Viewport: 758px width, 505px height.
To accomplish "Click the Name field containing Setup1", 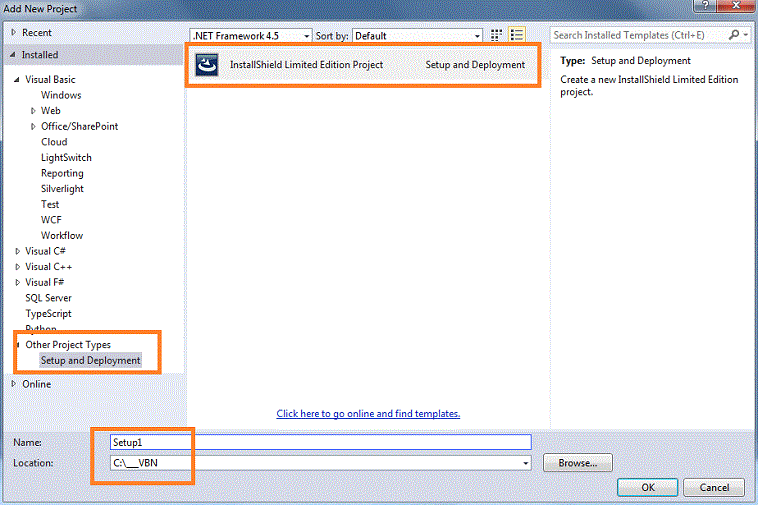I will pos(321,442).
